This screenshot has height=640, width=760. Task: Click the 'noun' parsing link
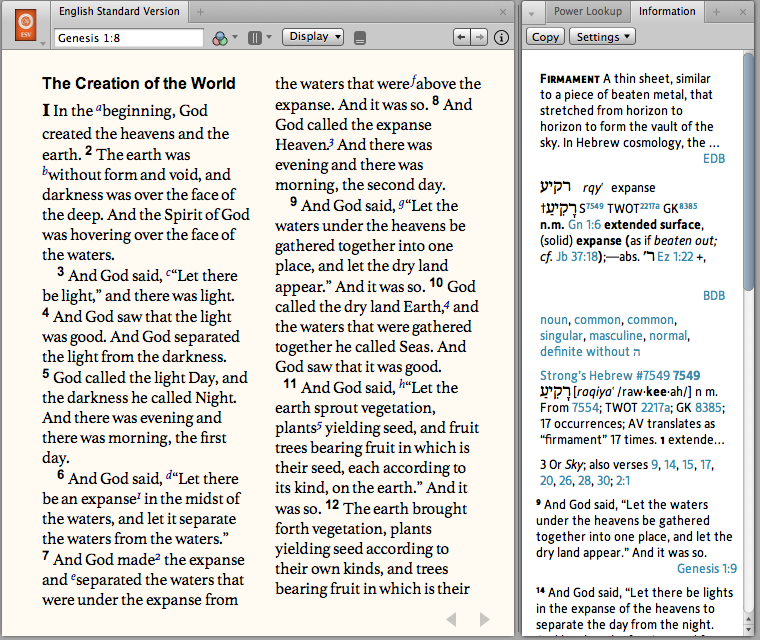point(554,320)
